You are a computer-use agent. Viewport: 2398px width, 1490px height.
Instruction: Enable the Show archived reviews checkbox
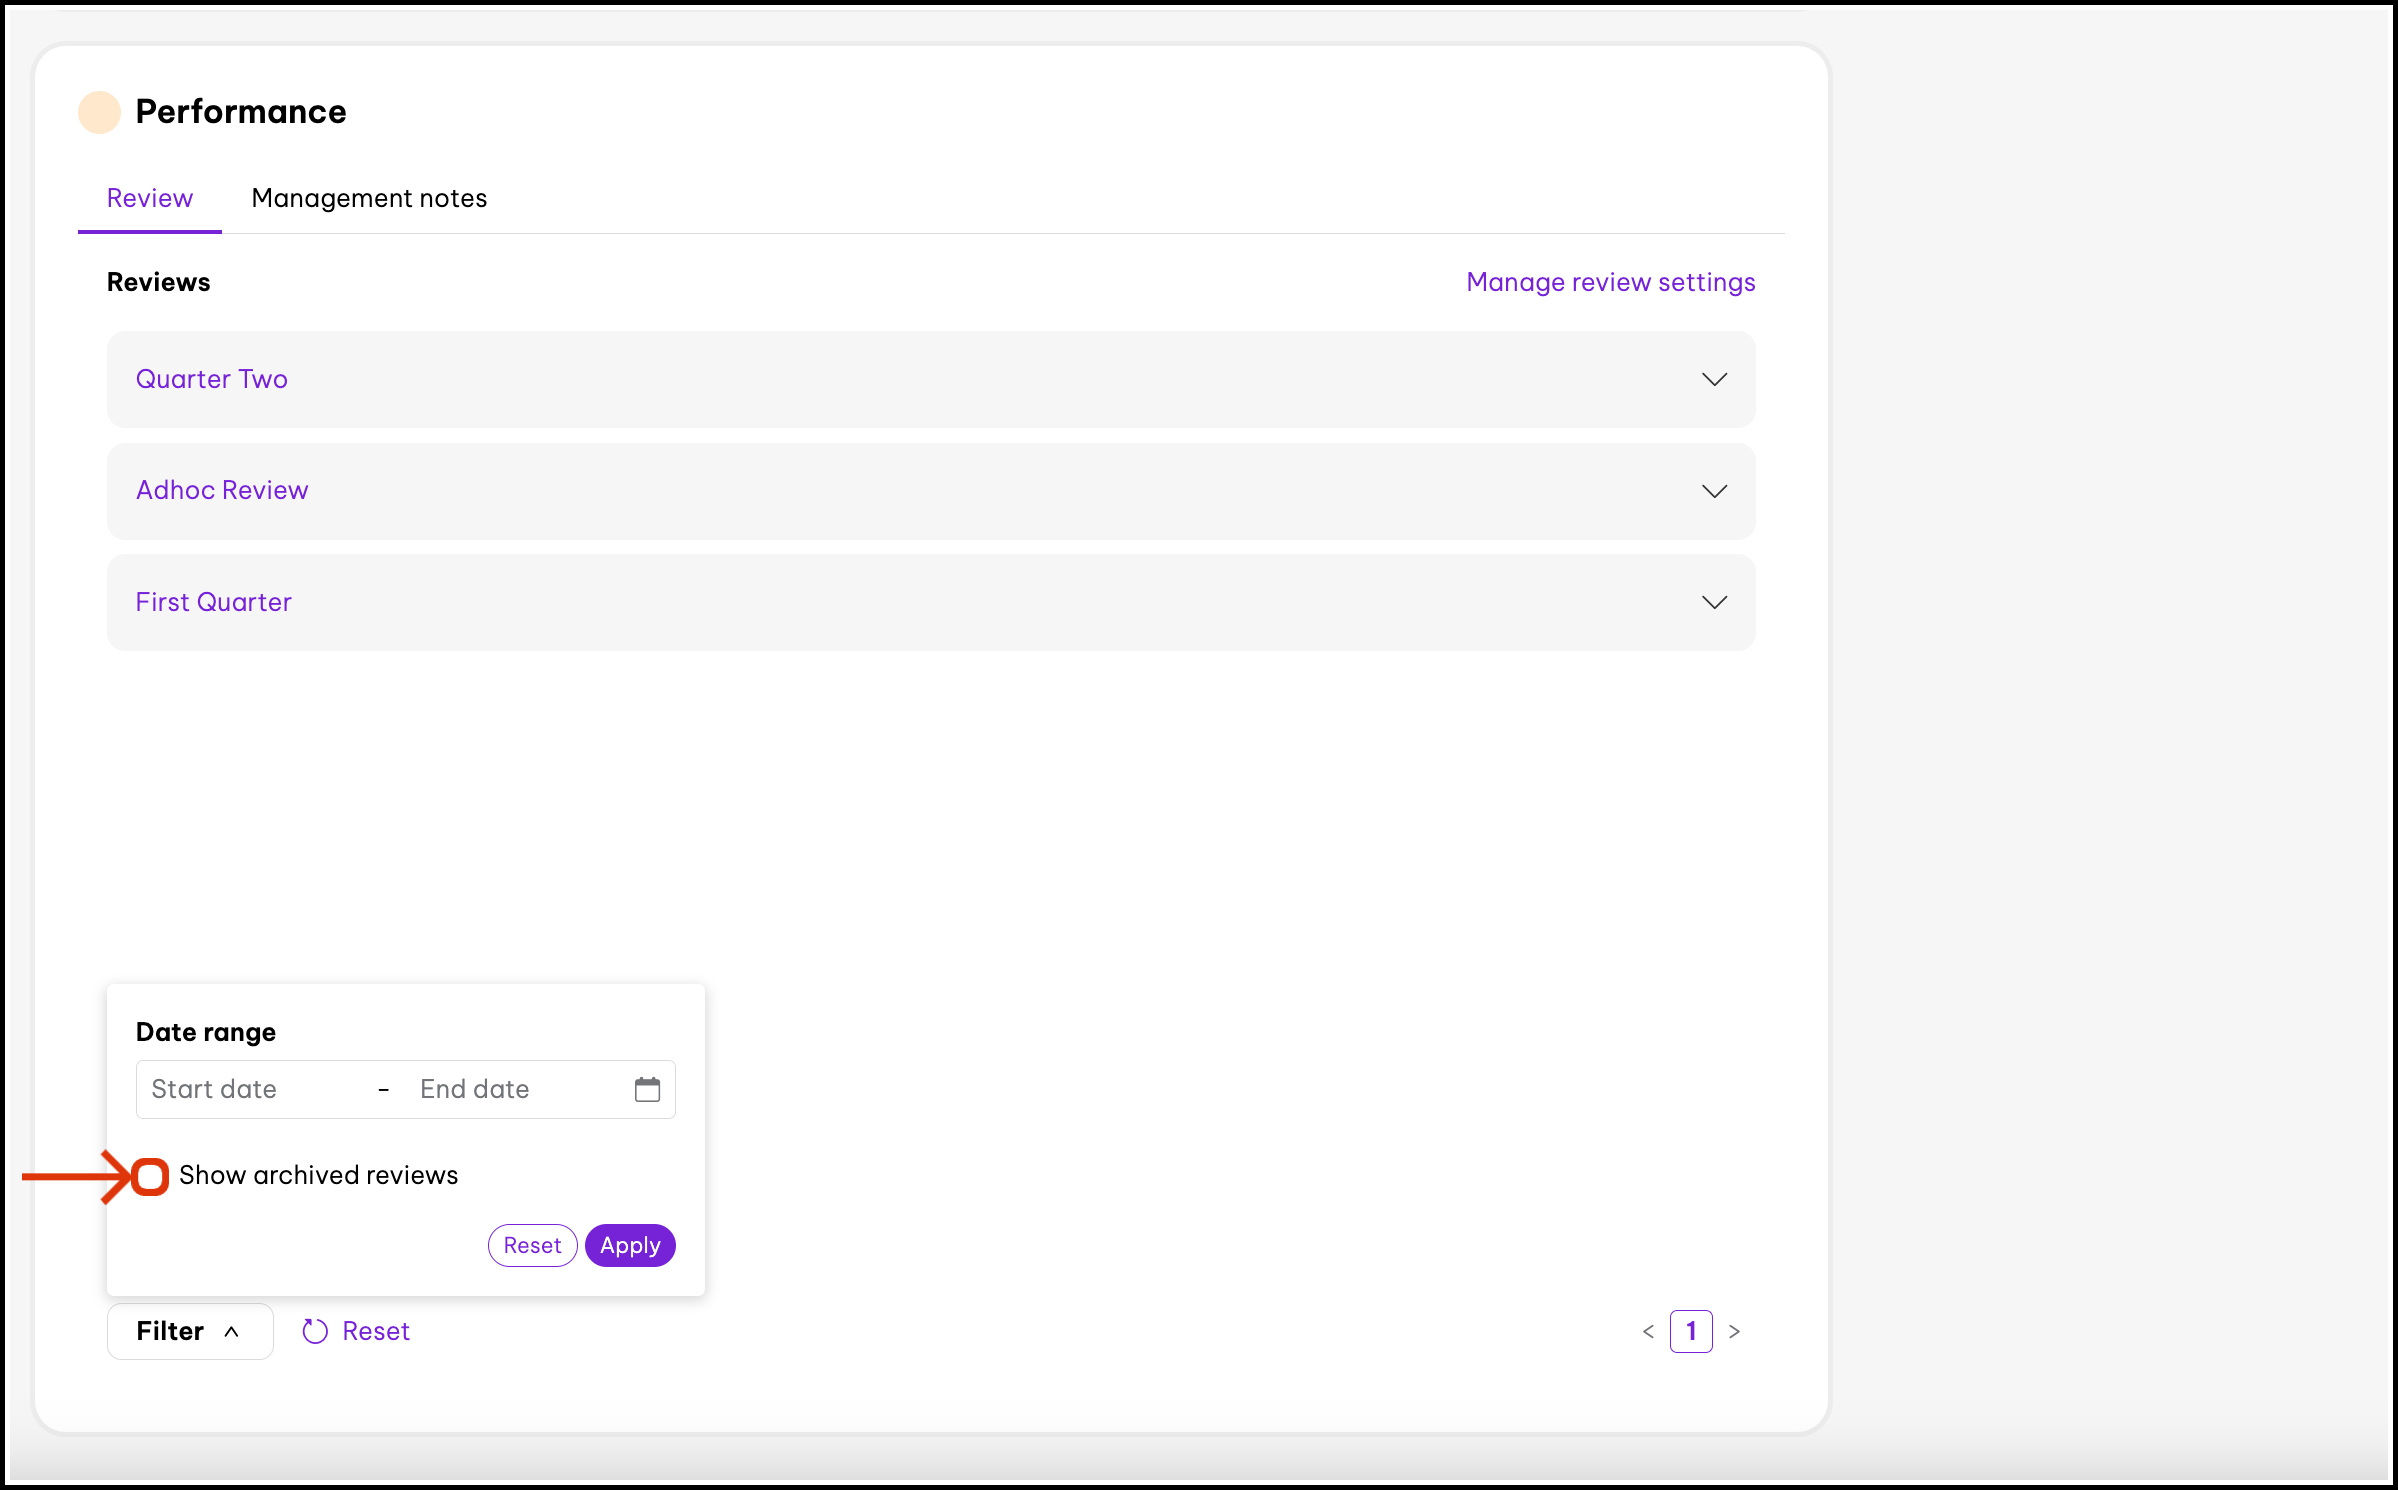tap(151, 1176)
